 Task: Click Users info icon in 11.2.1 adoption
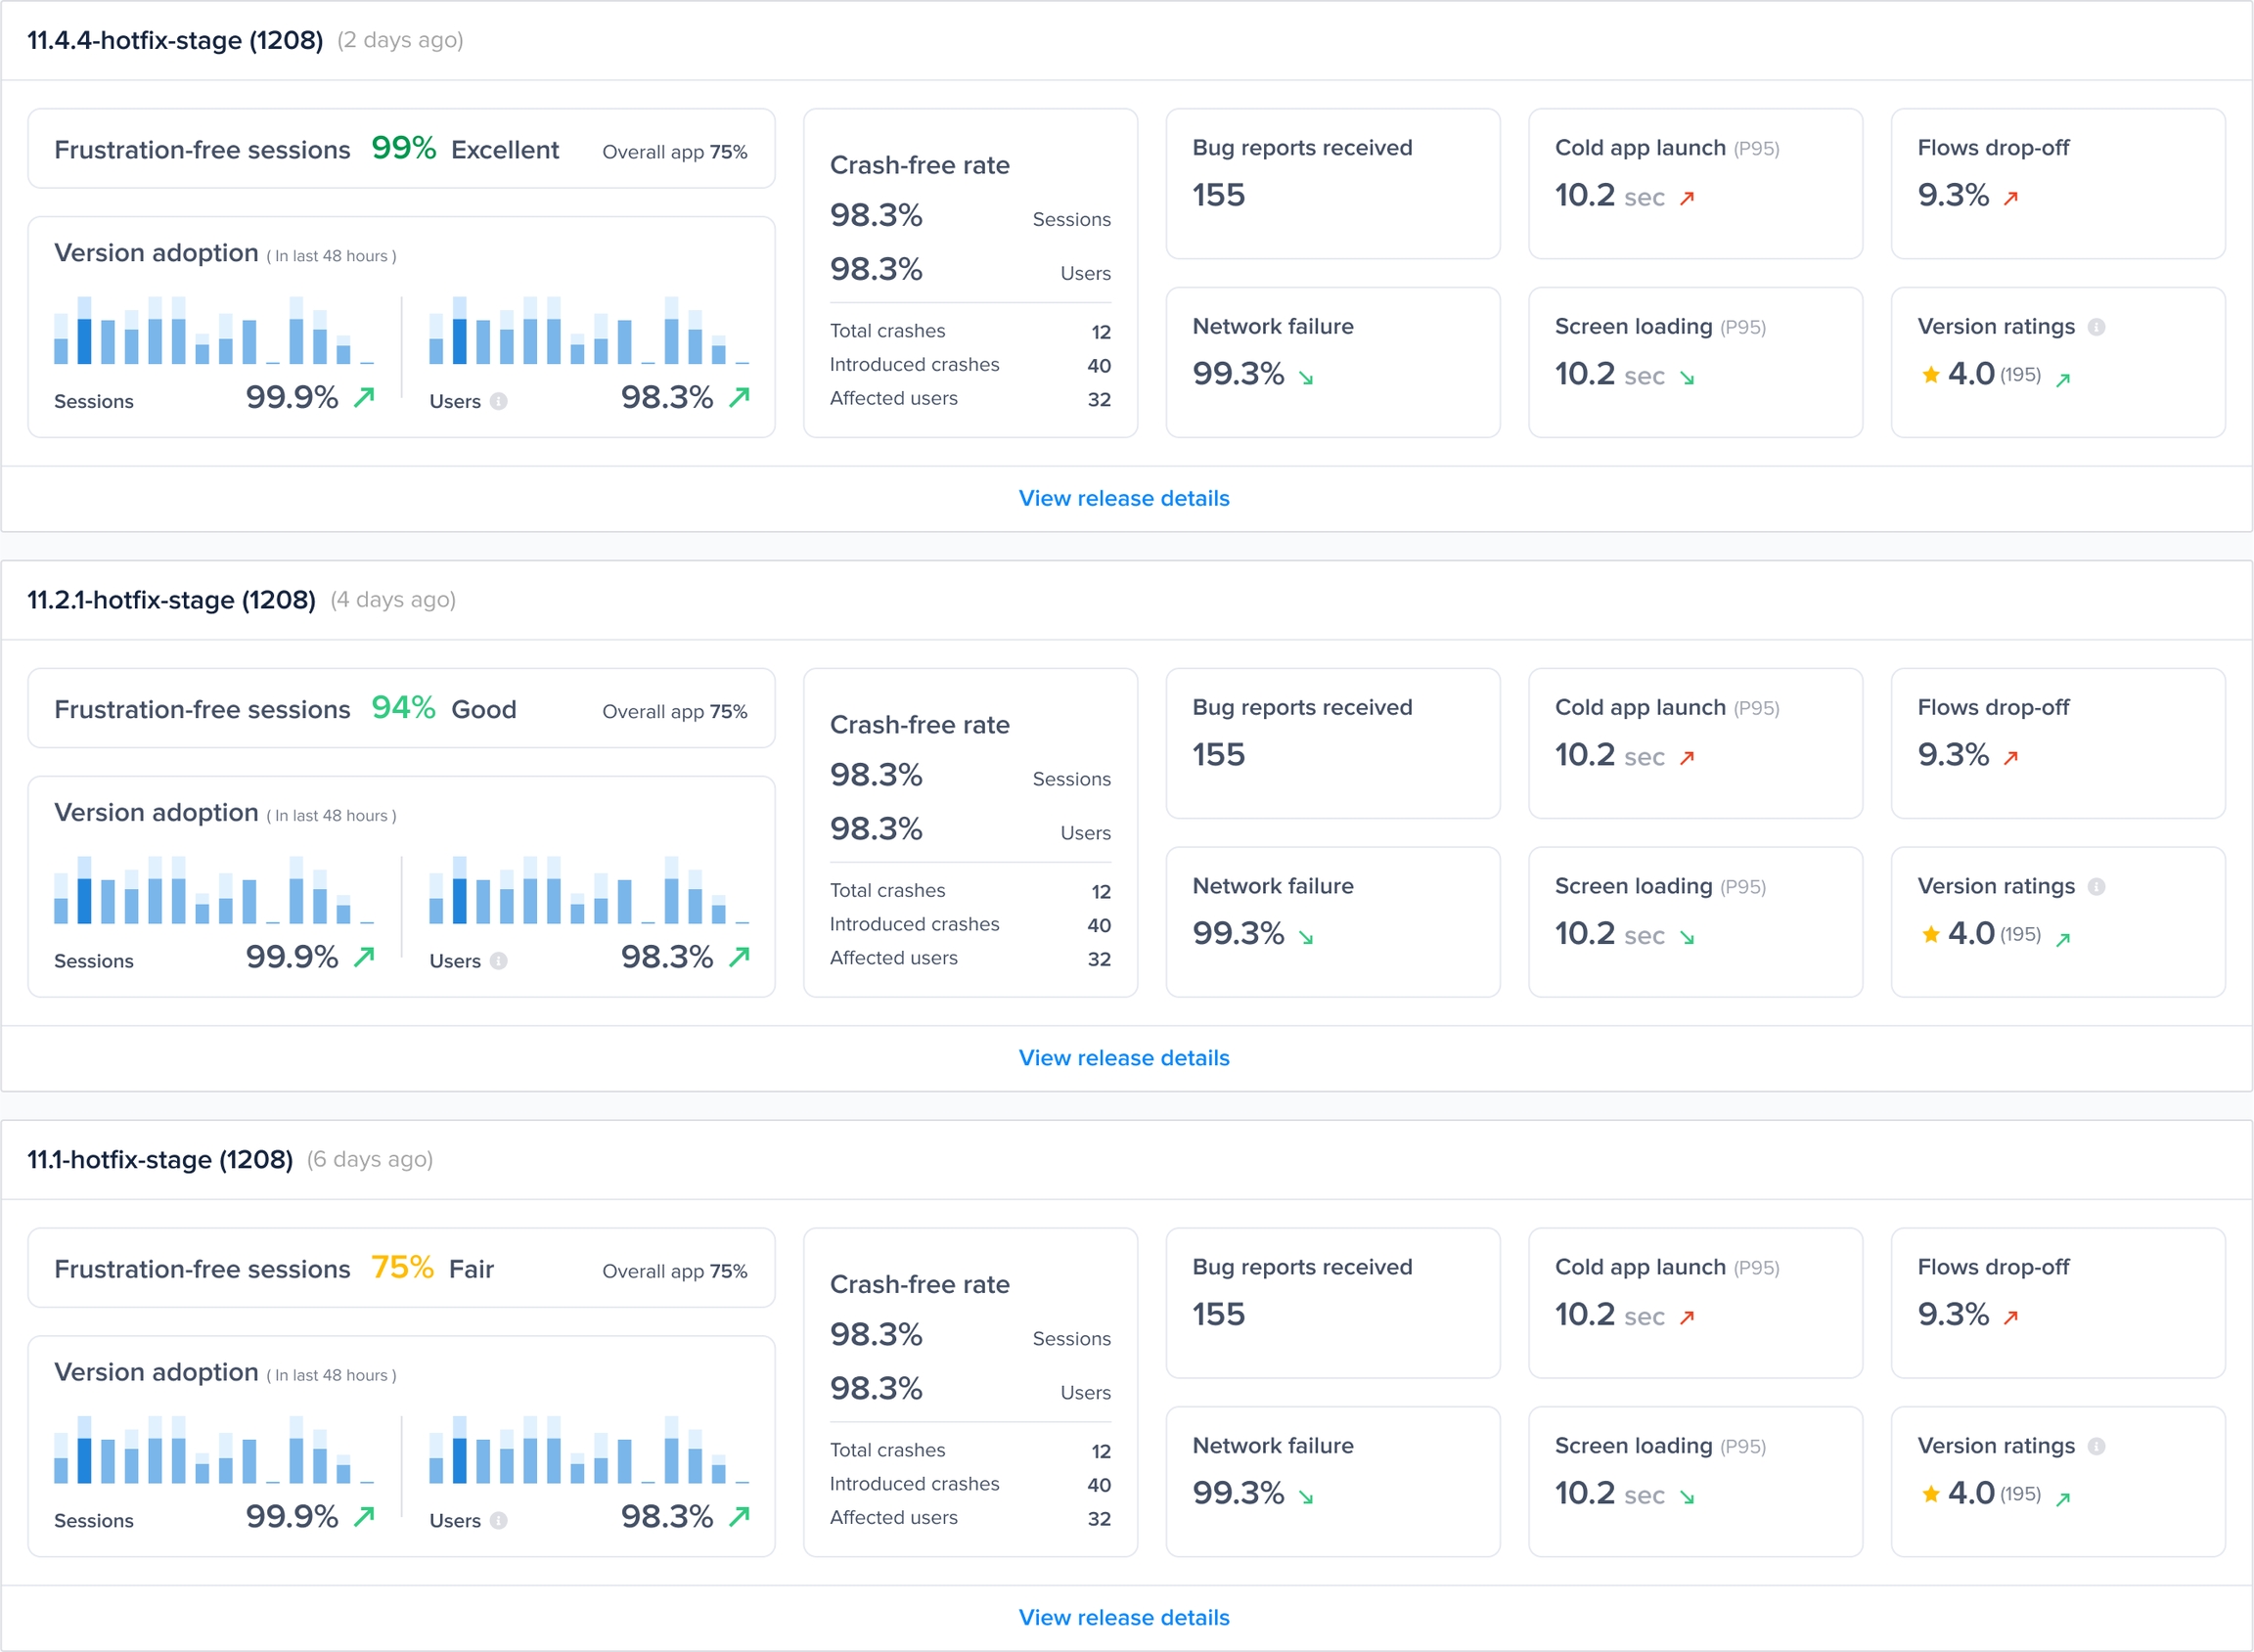point(498,961)
